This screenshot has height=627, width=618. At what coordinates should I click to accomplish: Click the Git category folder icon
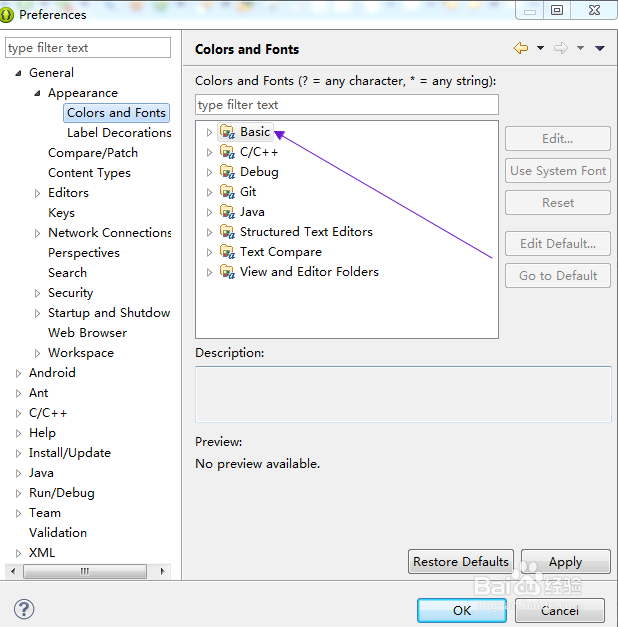point(227,192)
